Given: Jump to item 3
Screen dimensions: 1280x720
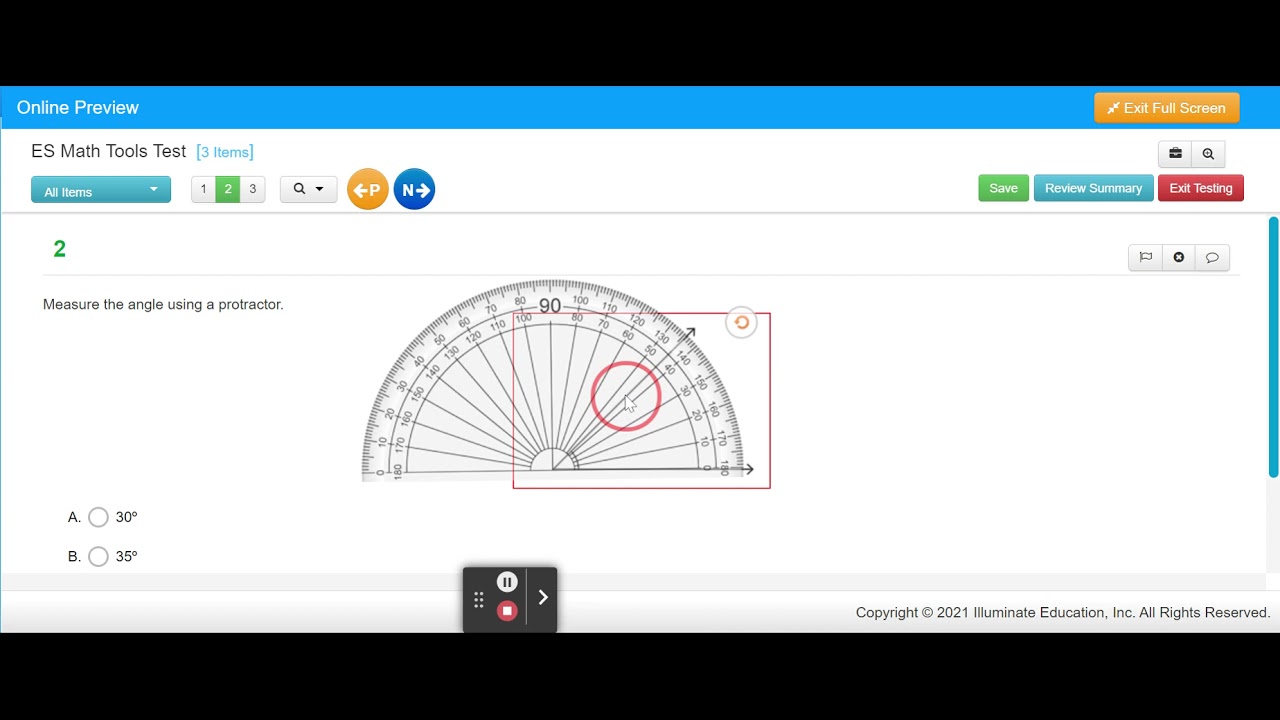Looking at the screenshot, I should point(252,189).
